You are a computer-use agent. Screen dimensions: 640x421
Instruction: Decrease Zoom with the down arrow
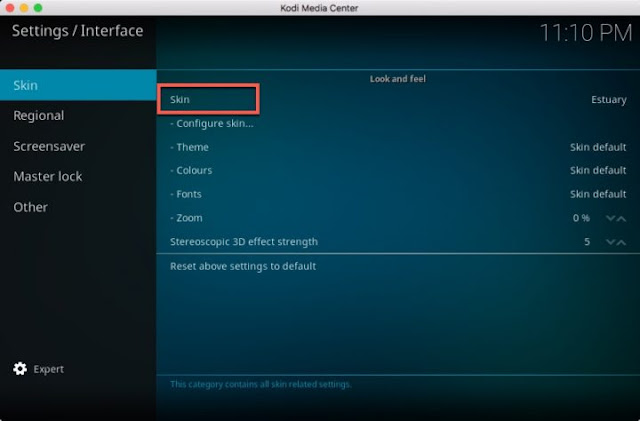(x=611, y=218)
